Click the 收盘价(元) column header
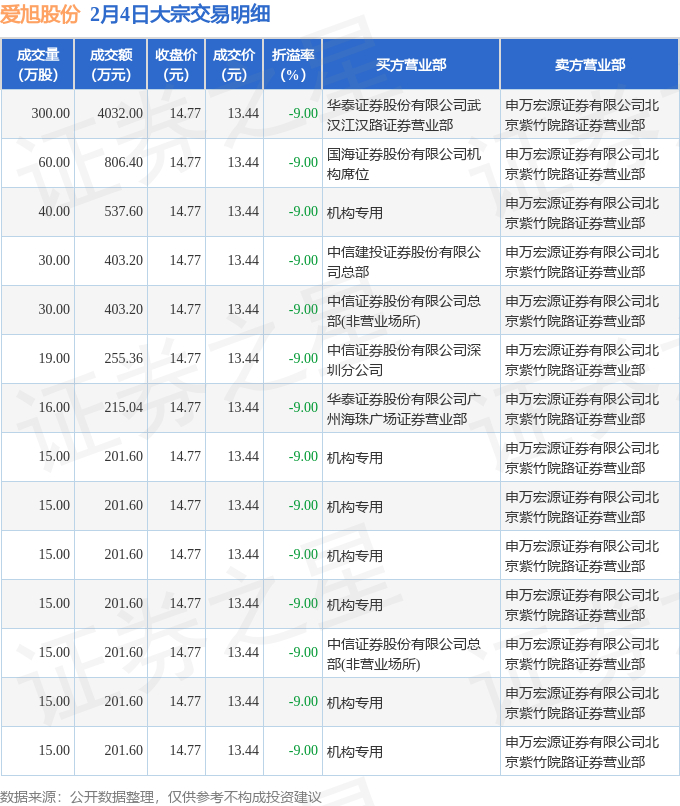Viewport: 680px width, 806px height. click(x=176, y=65)
